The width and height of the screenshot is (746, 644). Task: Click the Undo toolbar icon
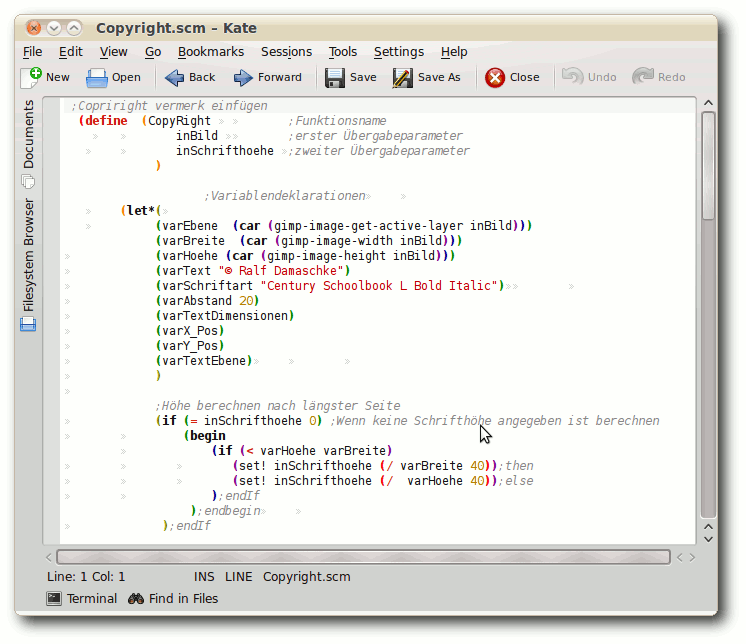(572, 77)
